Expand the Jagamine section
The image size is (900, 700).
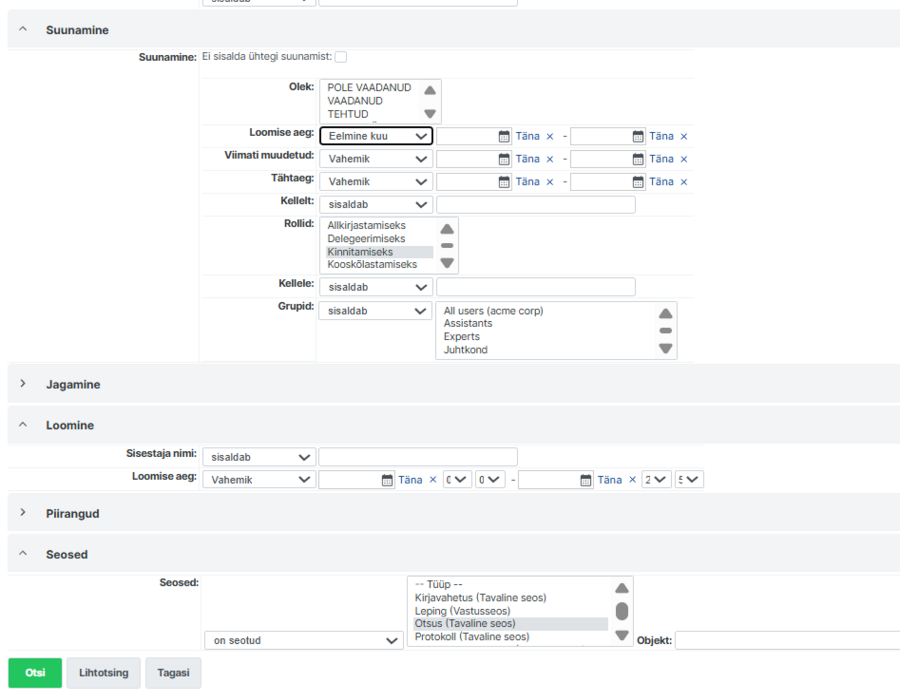(x=23, y=384)
